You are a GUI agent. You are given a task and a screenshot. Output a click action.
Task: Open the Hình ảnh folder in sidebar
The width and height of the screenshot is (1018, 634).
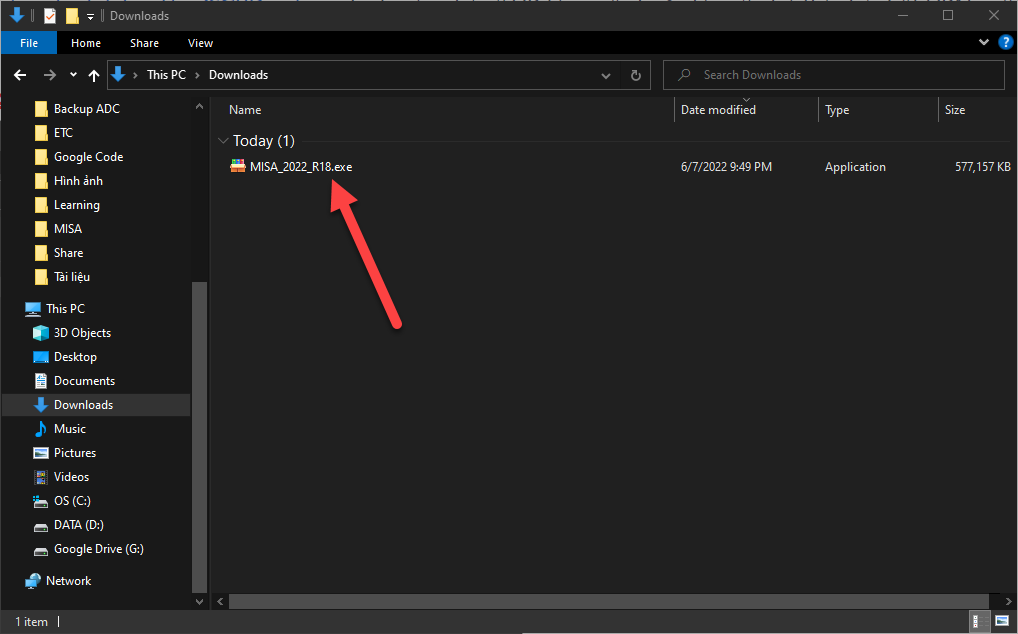(x=78, y=180)
